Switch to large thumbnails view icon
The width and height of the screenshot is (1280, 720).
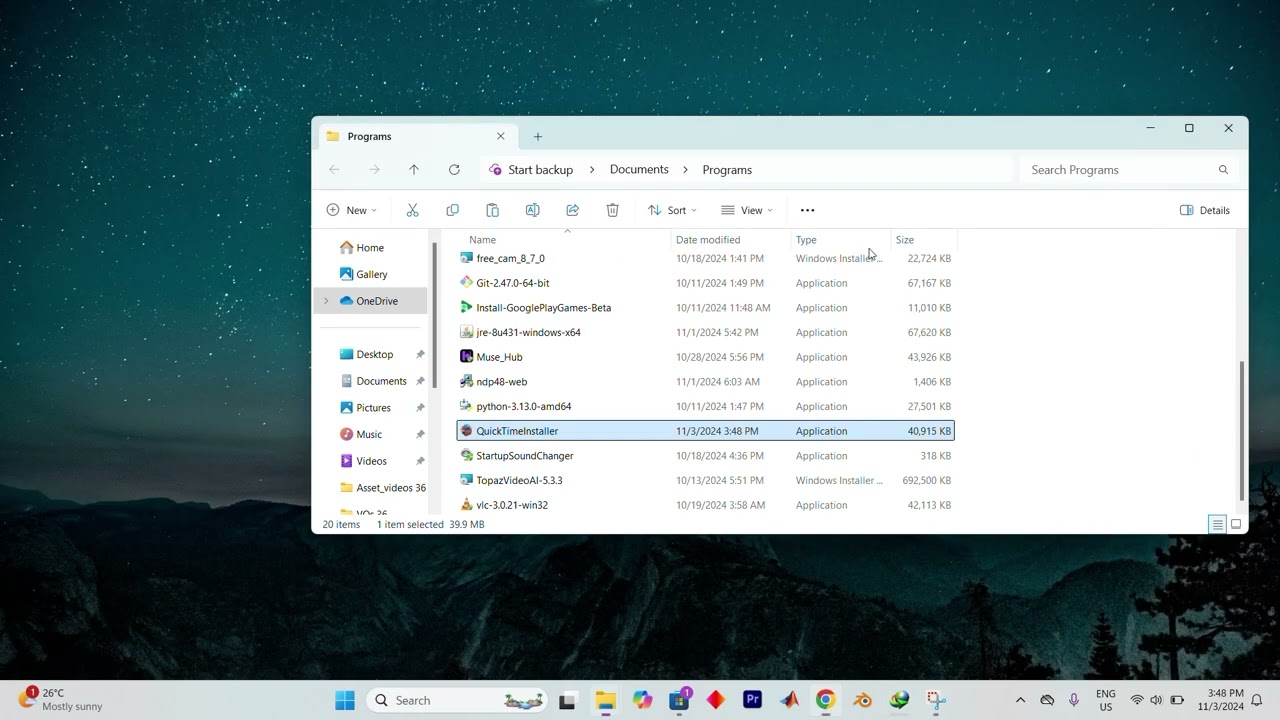(1236, 524)
